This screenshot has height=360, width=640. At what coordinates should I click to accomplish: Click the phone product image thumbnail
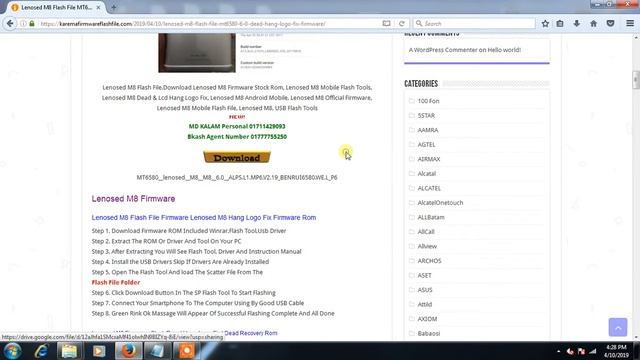197,53
